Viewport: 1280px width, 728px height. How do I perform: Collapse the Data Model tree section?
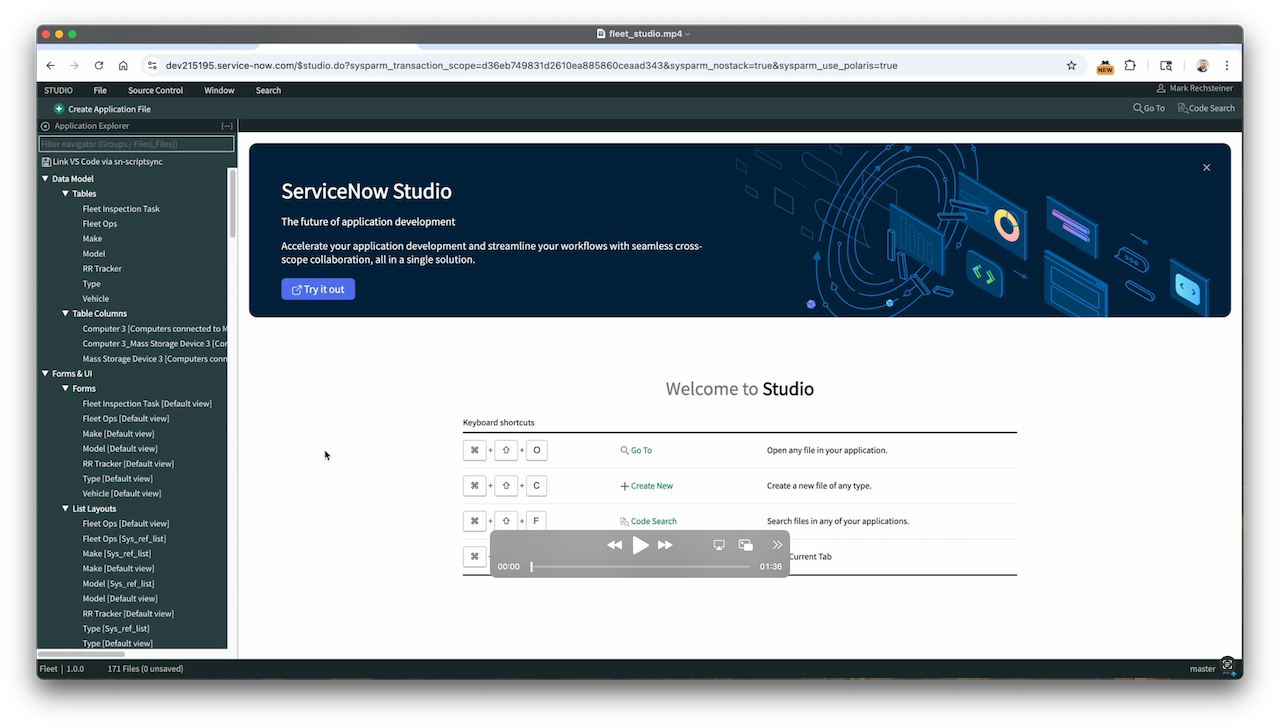45,178
